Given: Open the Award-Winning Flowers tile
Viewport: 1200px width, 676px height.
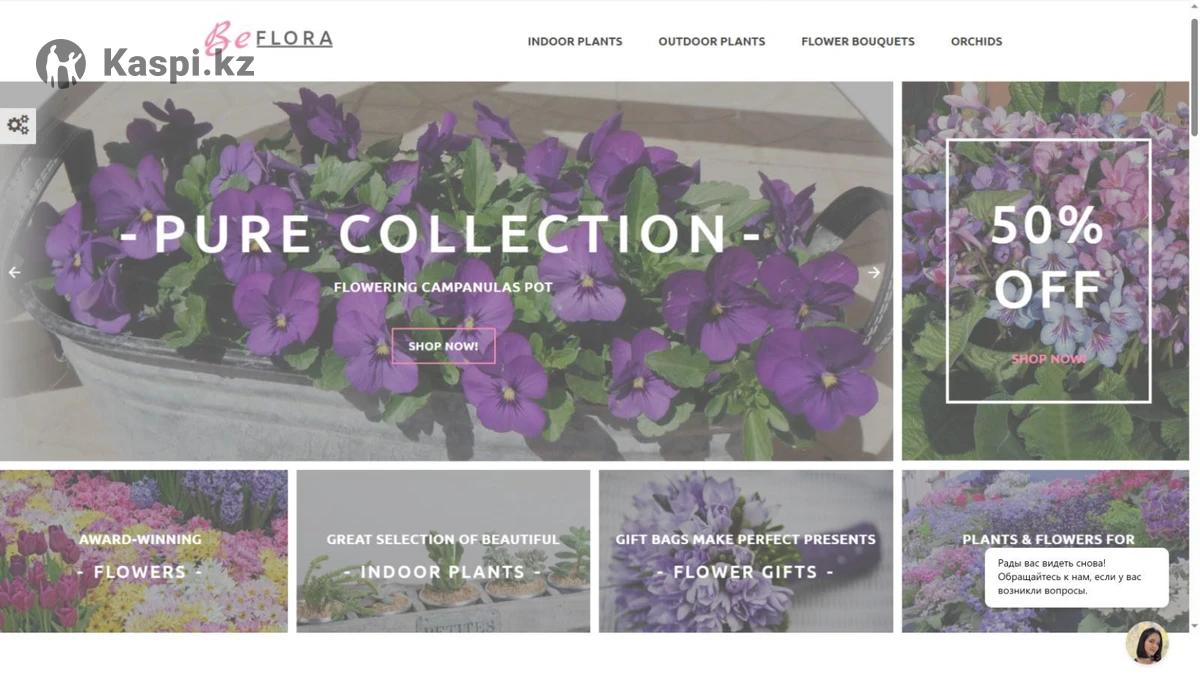Looking at the screenshot, I should click(144, 551).
